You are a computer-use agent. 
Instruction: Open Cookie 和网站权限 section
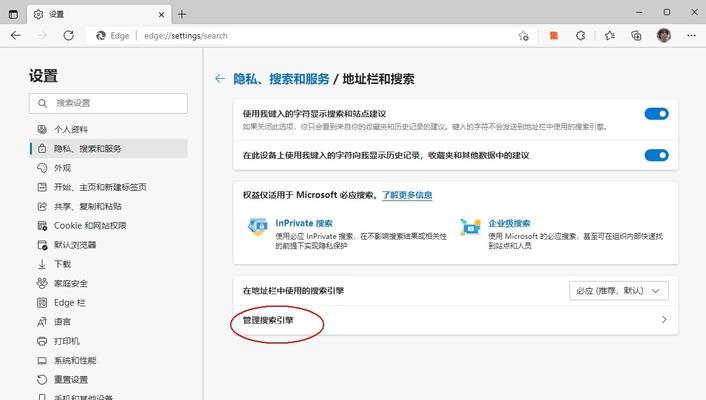[x=108, y=226]
